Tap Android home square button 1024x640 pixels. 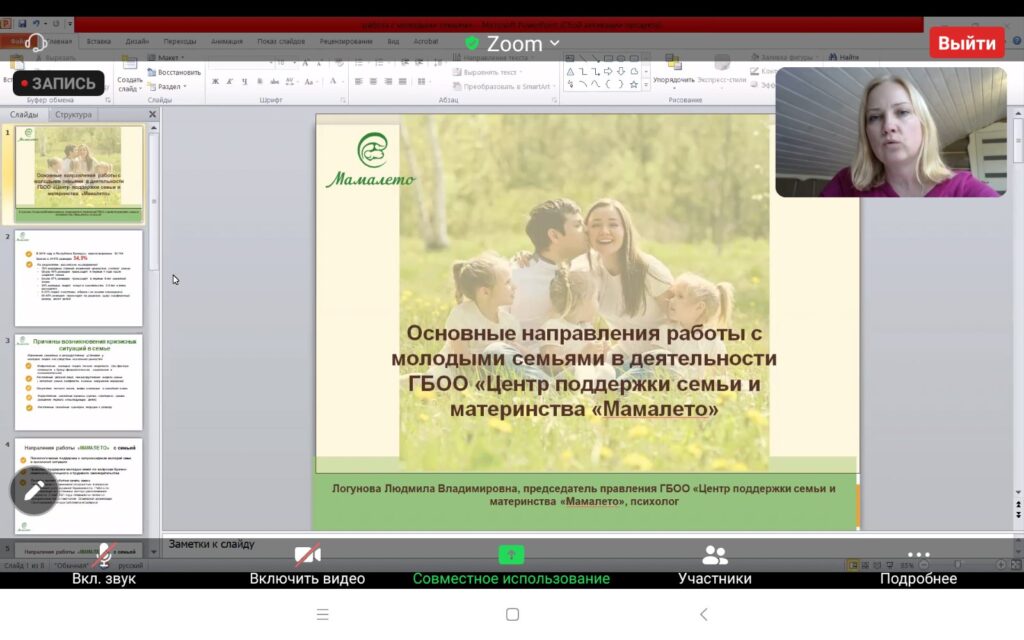point(513,615)
